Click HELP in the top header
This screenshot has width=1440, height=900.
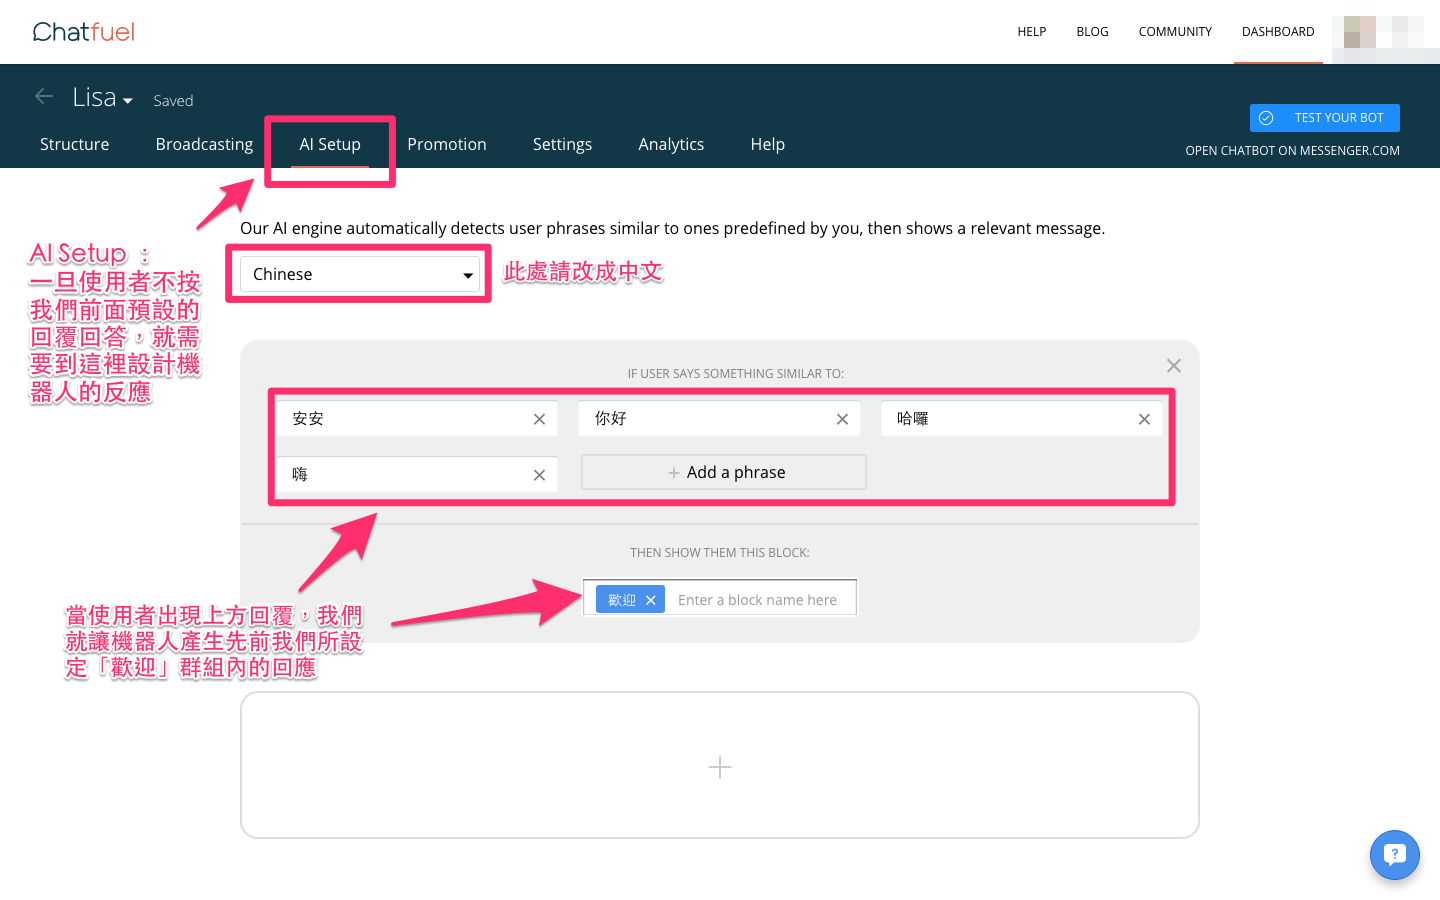[1032, 32]
